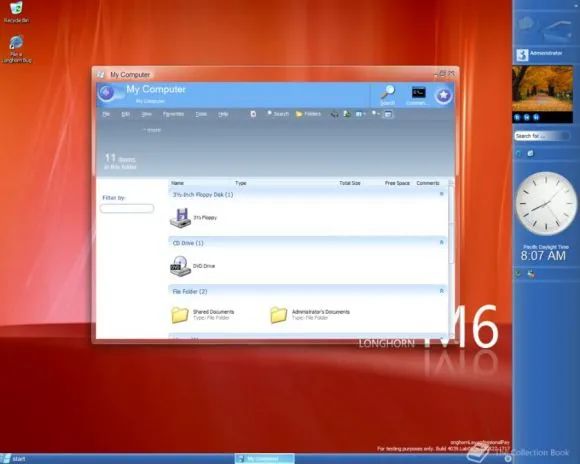This screenshot has height=464, width=580.
Task: Open the Start menu
Action: tap(14, 459)
